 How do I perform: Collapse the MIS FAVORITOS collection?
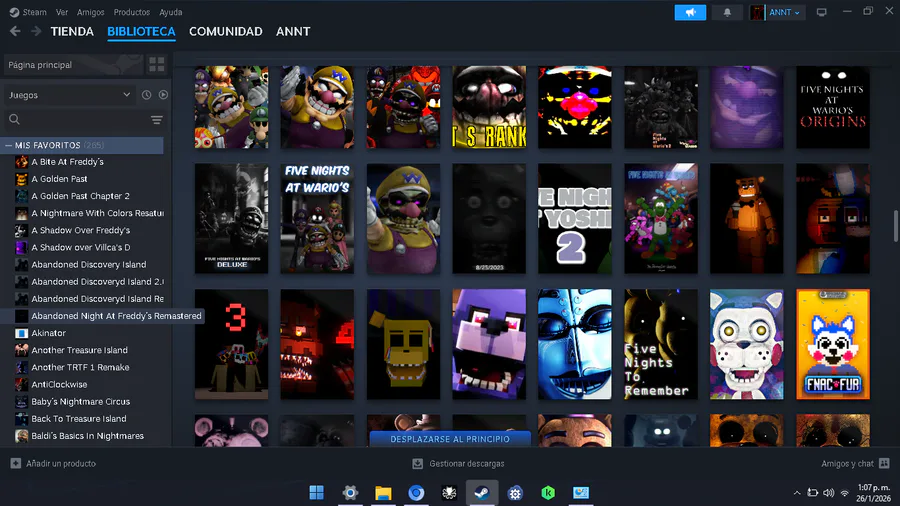point(9,145)
